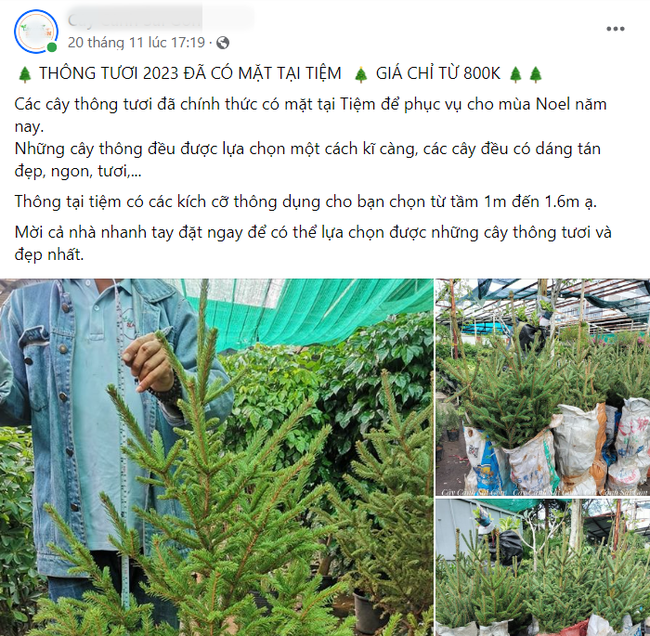Click paragraph starting Các cây thông tươi
The height and width of the screenshot is (636, 650).
click(310, 115)
